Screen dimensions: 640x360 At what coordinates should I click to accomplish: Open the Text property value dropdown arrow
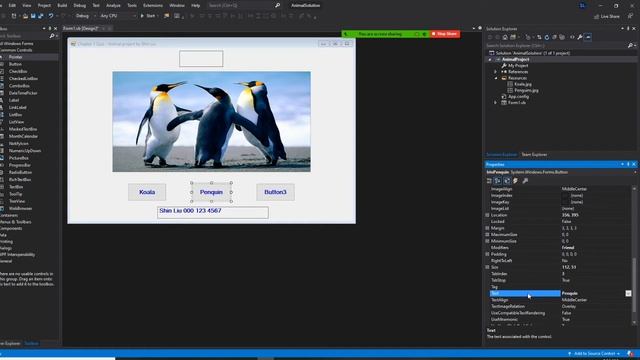[628, 293]
